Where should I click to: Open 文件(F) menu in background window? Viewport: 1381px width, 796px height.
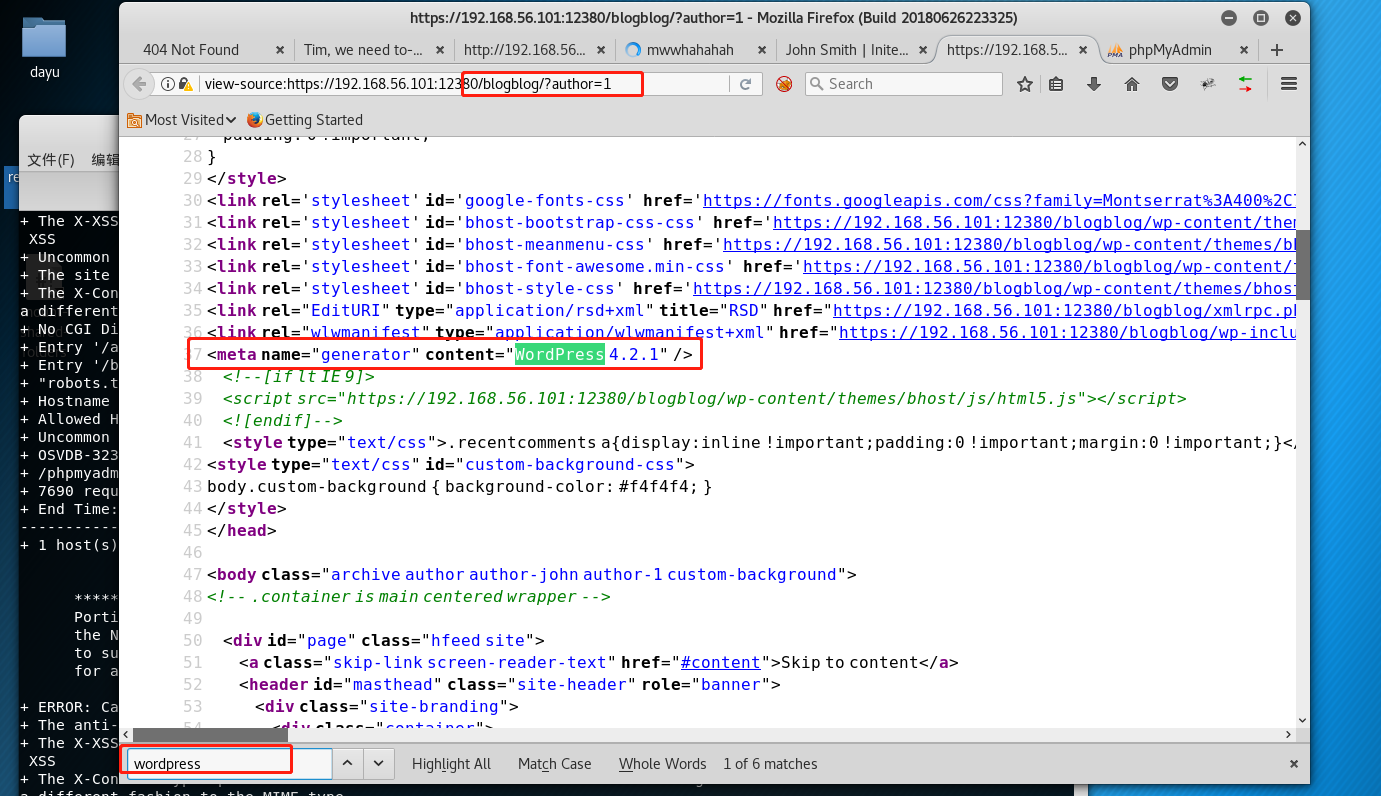tap(50, 160)
